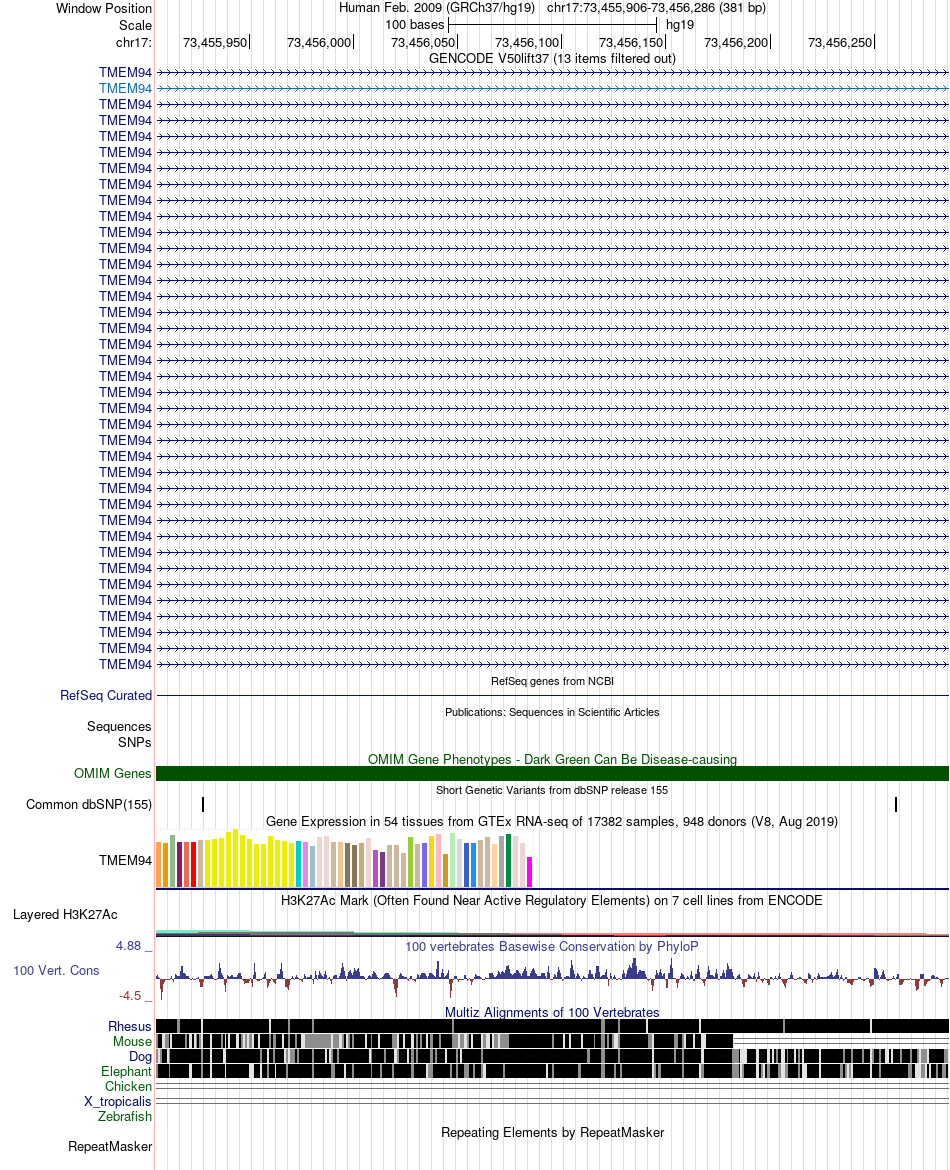
Task: Click the left dbSNP variant tick mark
Action: 203,804
